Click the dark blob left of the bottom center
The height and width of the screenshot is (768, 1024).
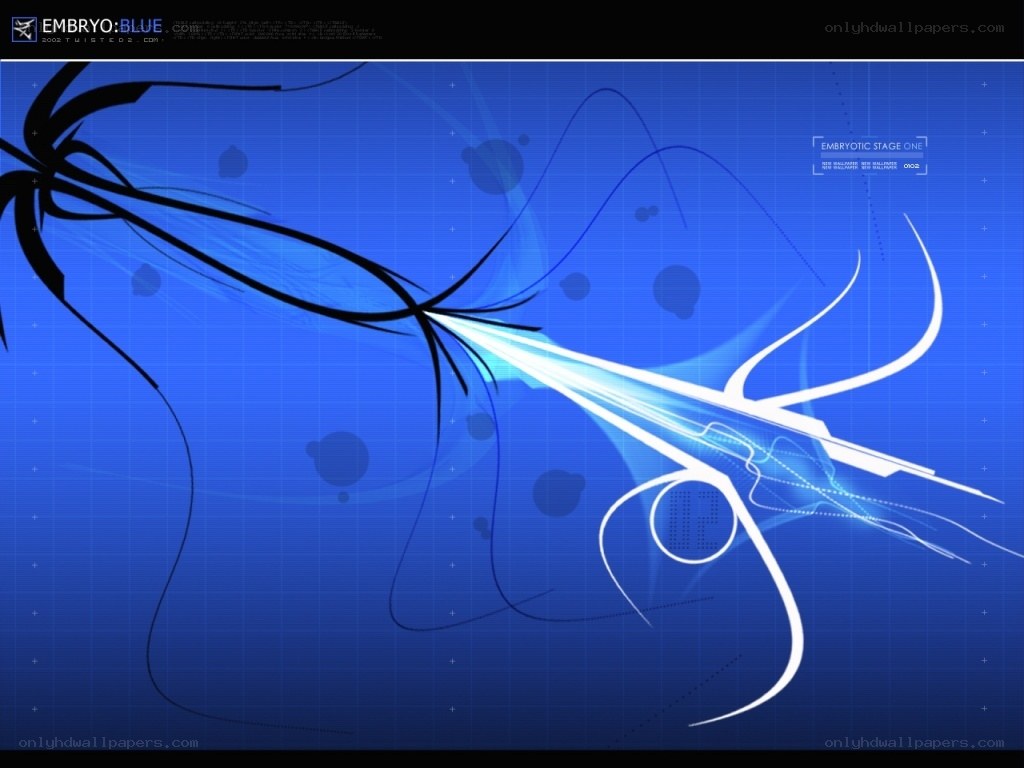pyautogui.click(x=338, y=460)
